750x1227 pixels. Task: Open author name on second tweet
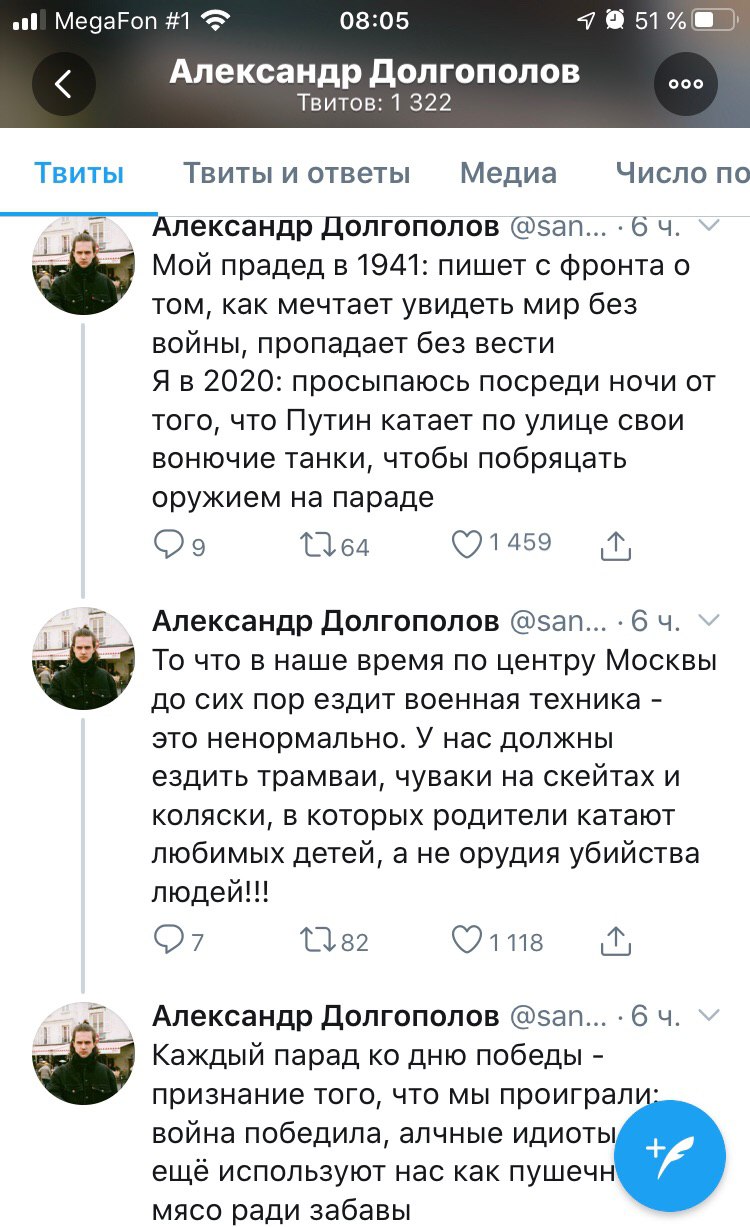325,622
